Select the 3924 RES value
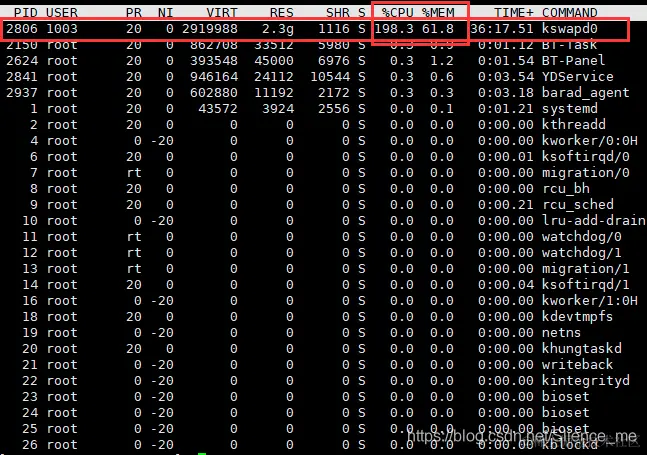 point(278,108)
